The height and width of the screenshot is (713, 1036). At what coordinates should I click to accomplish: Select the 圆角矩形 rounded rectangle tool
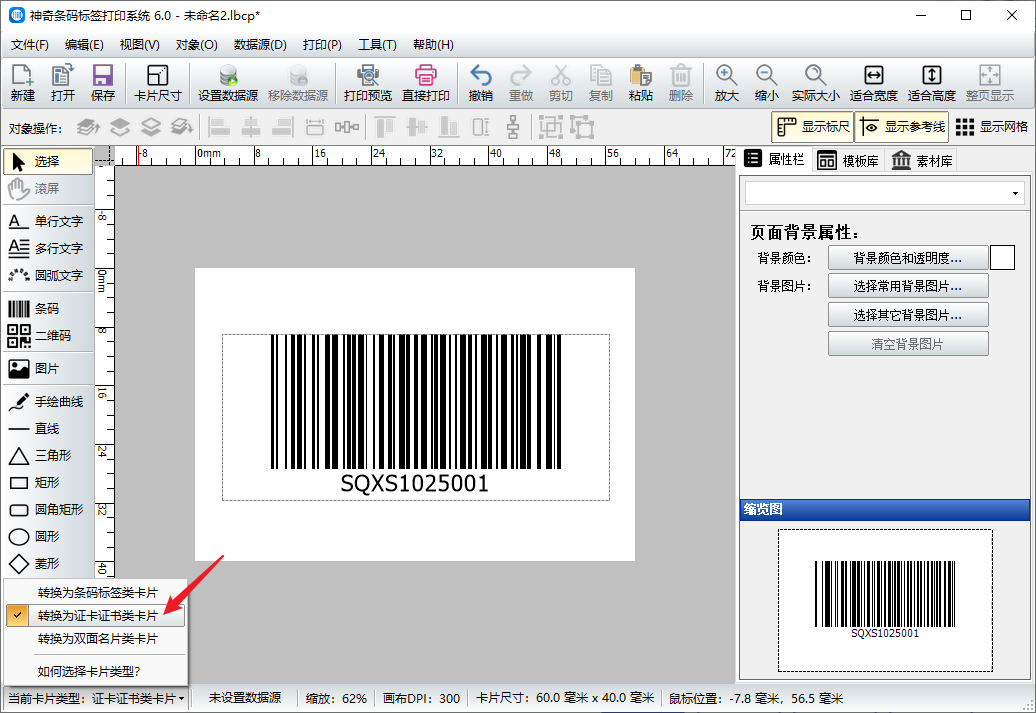click(48, 509)
